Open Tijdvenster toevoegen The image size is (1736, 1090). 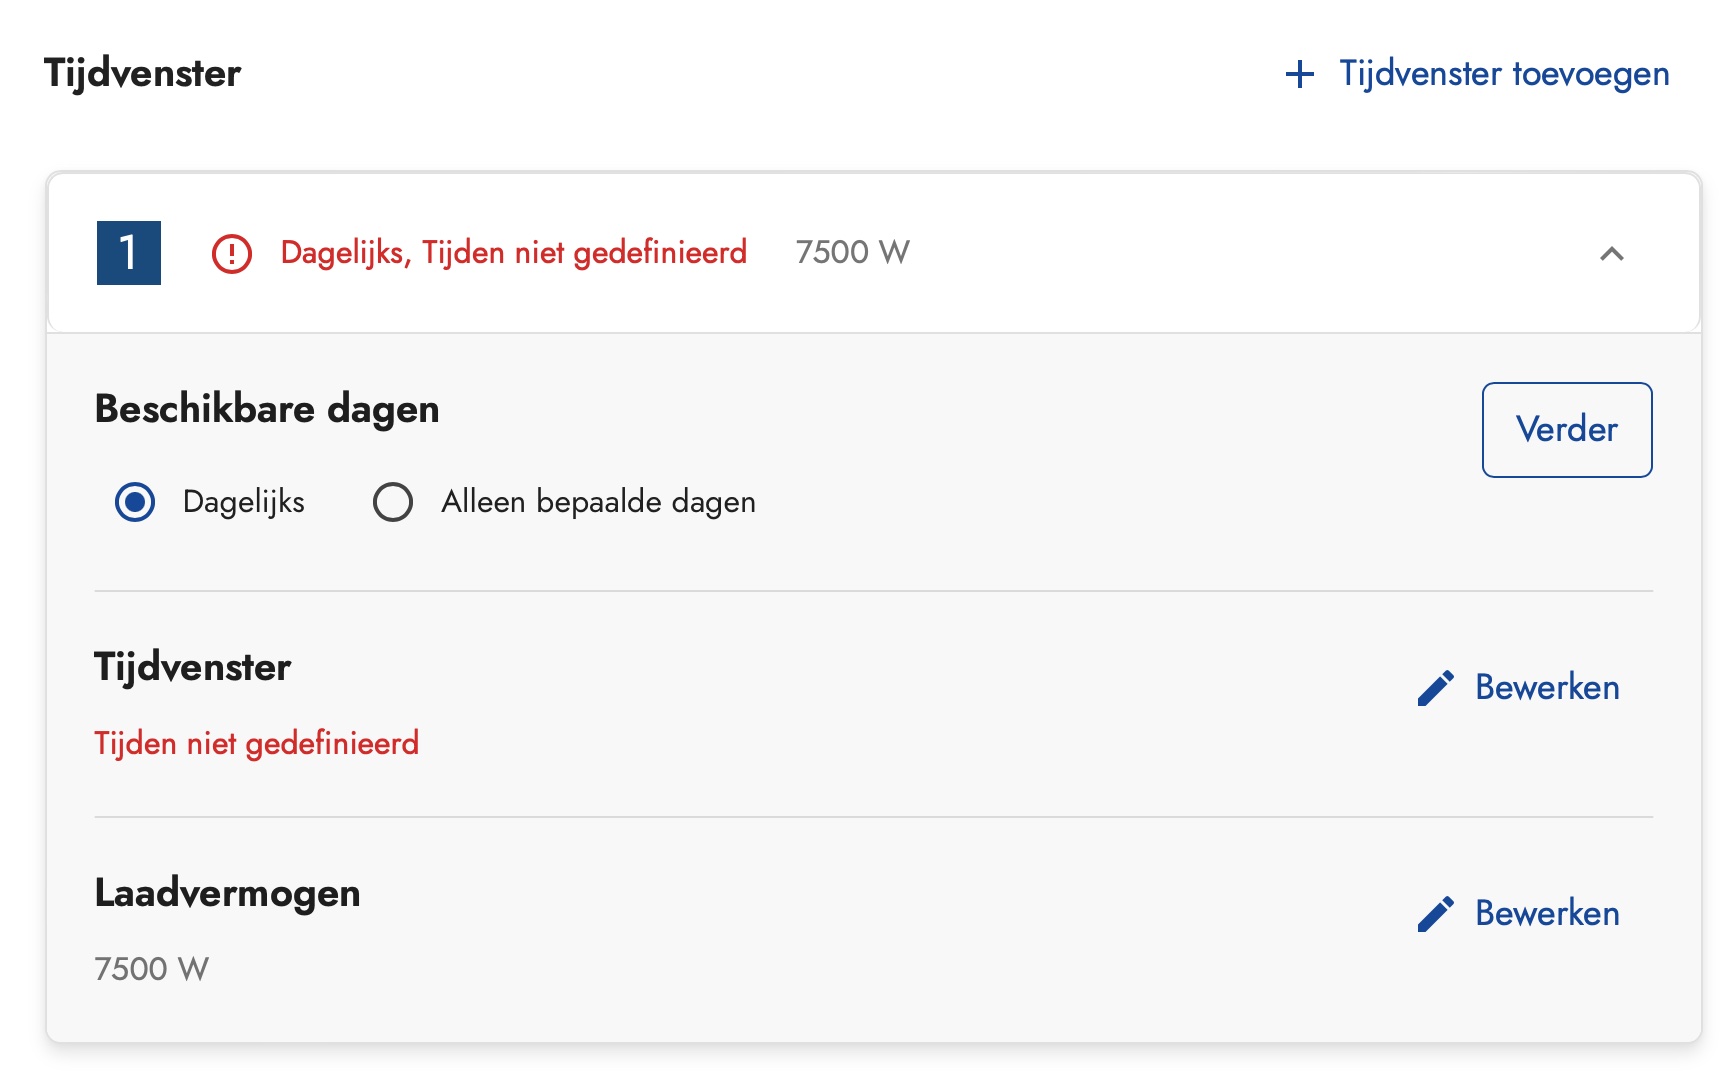coord(1503,73)
